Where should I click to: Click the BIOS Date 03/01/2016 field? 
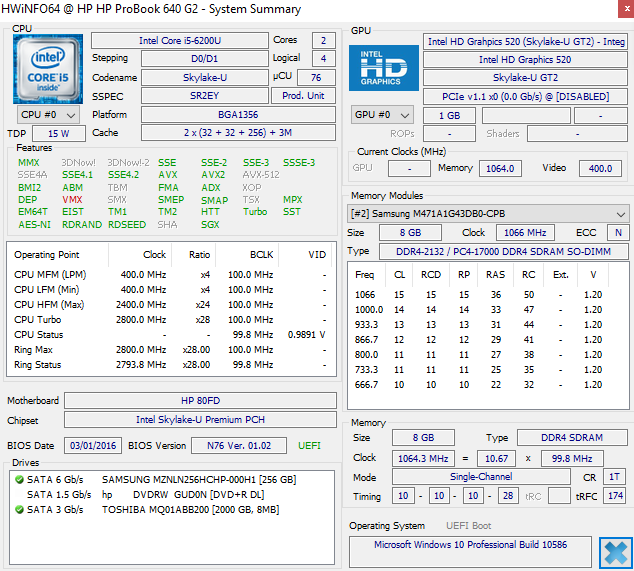click(x=93, y=446)
